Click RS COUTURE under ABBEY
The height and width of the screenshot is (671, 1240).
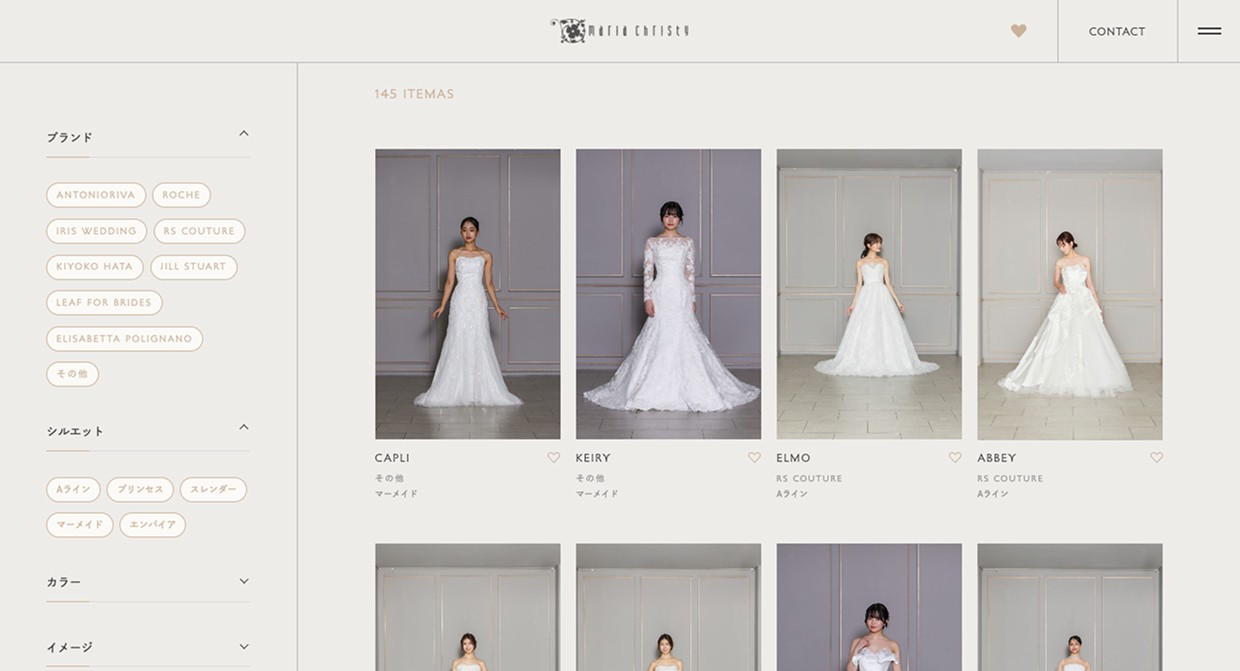pos(1010,479)
